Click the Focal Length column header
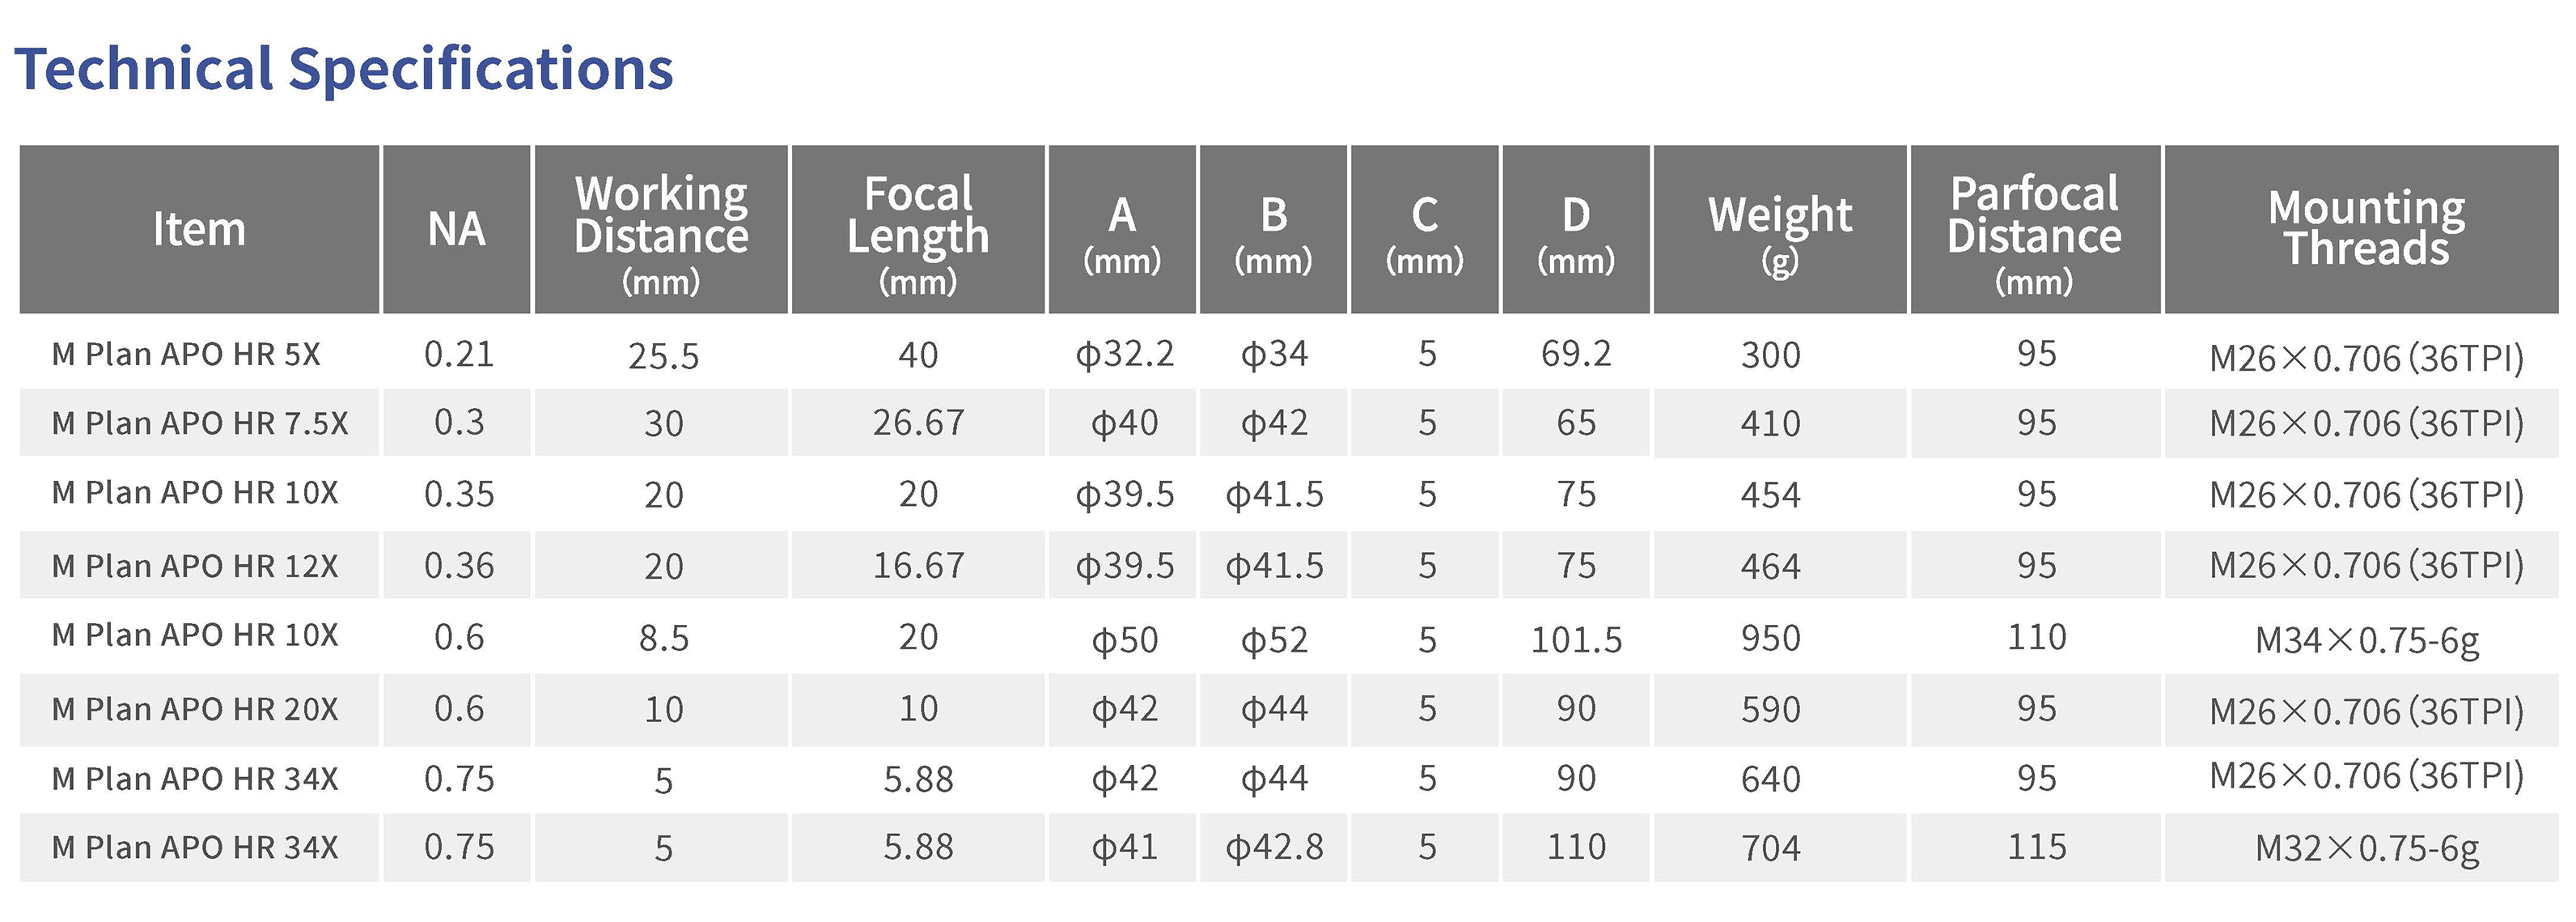This screenshot has width=2576, height=922. [x=918, y=229]
